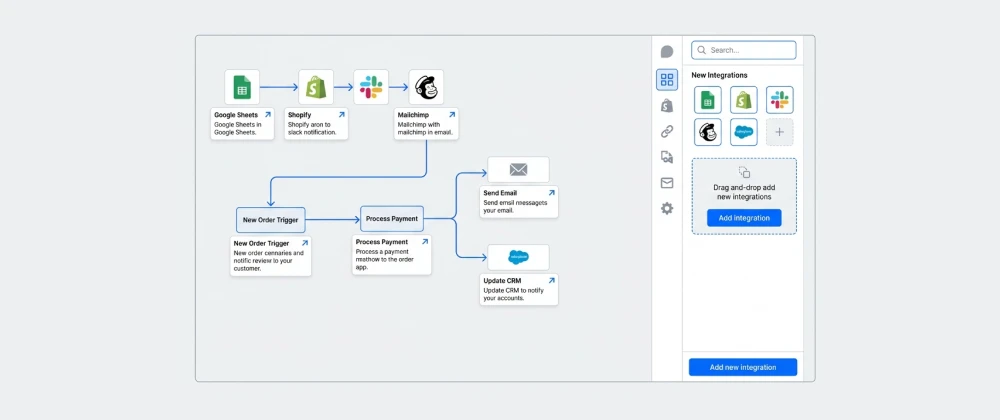1000x420 pixels.
Task: Open Process Payment card arrow link
Action: tap(424, 242)
